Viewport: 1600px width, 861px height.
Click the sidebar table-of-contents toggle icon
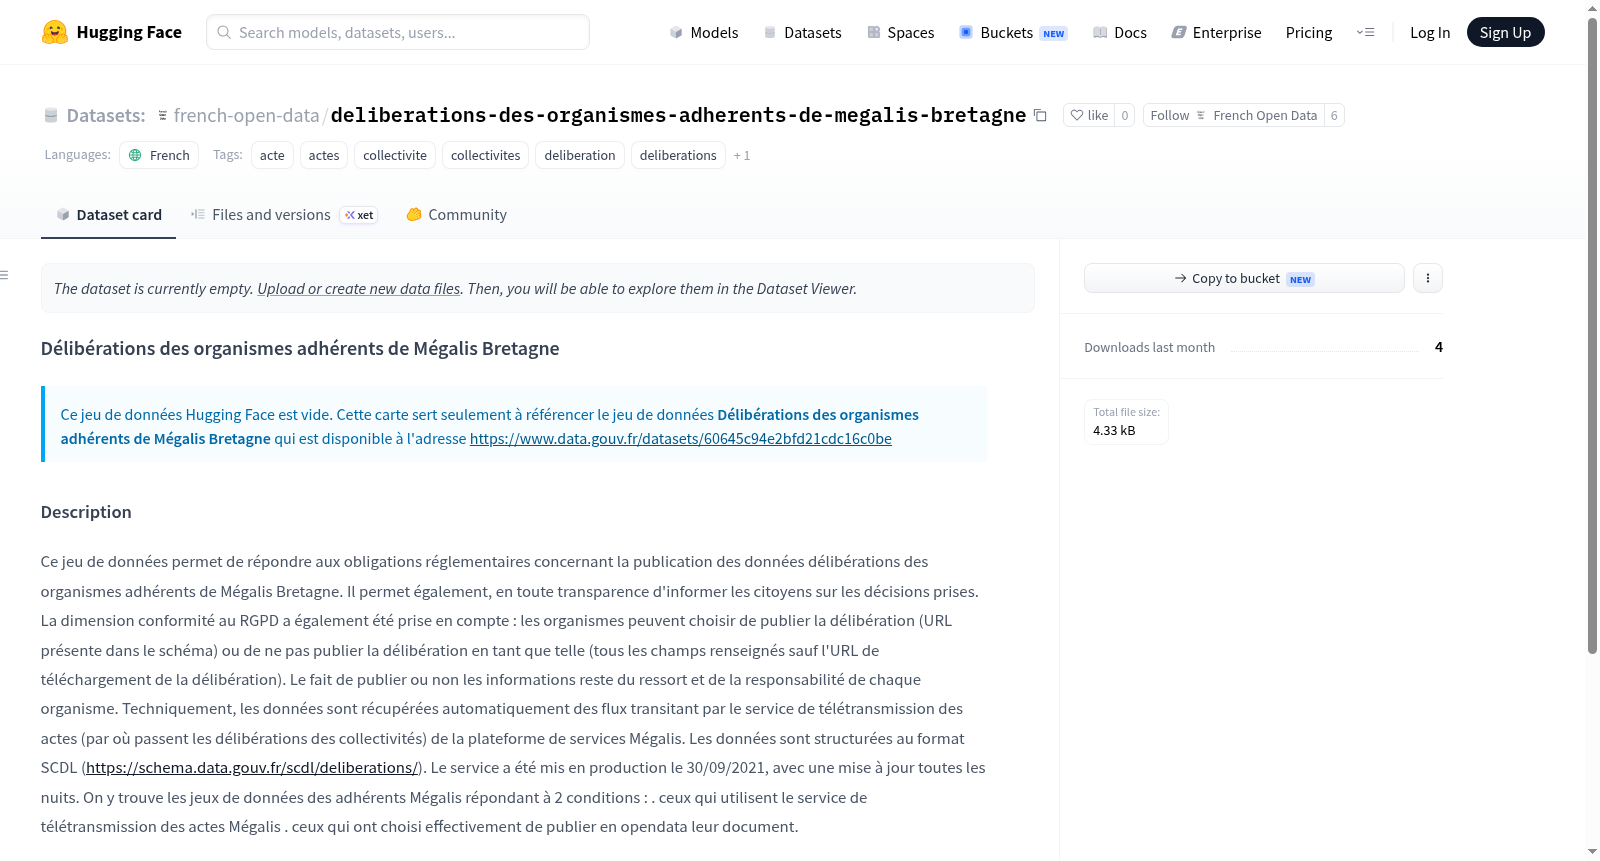click(x=4, y=275)
